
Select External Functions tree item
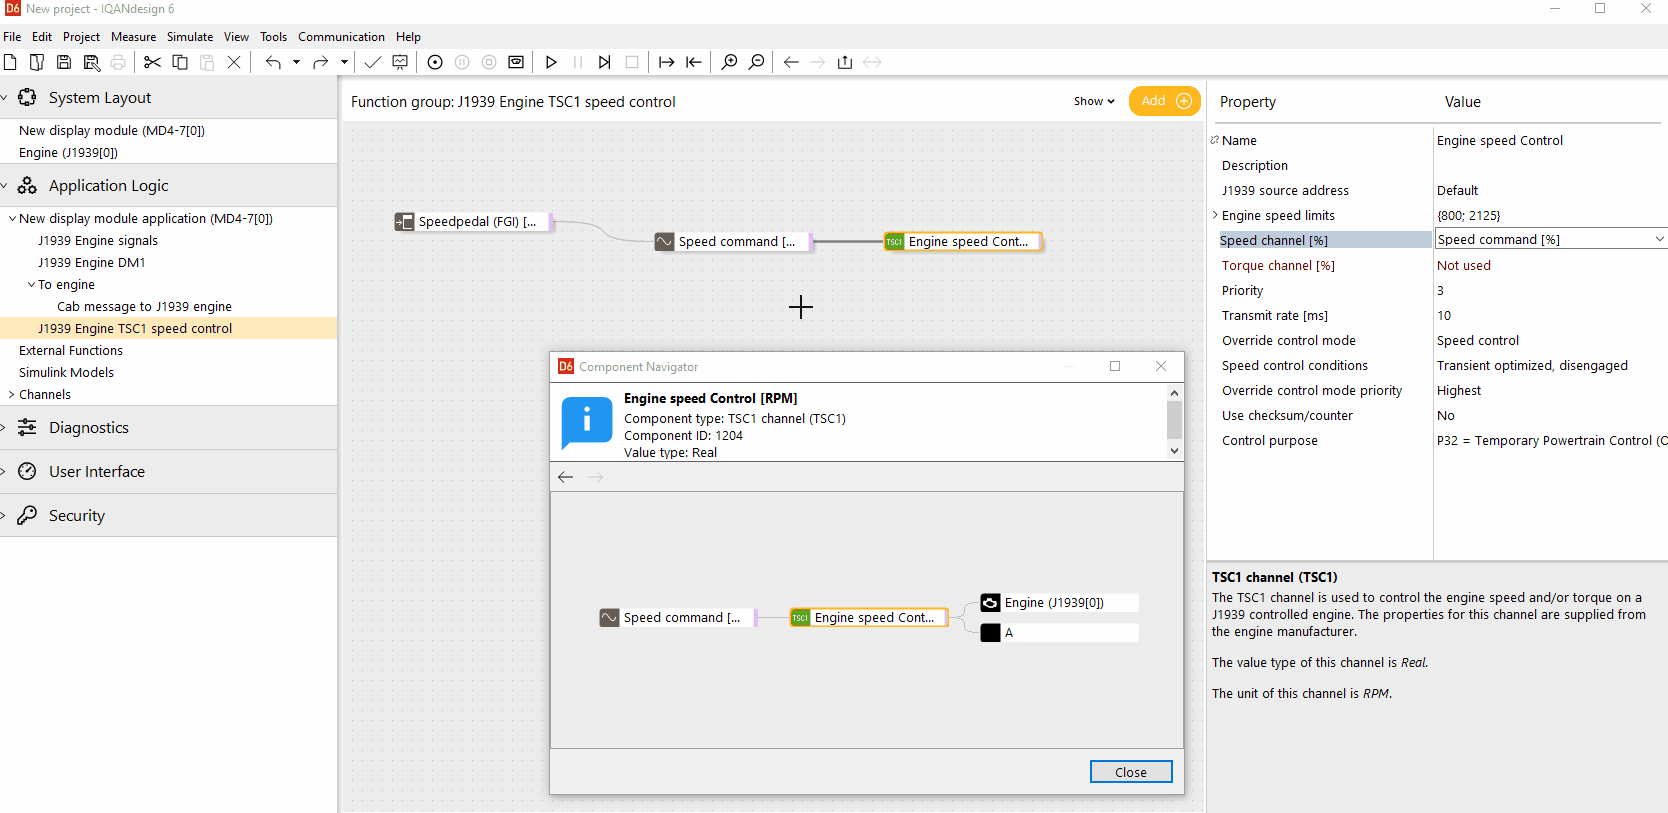[71, 350]
